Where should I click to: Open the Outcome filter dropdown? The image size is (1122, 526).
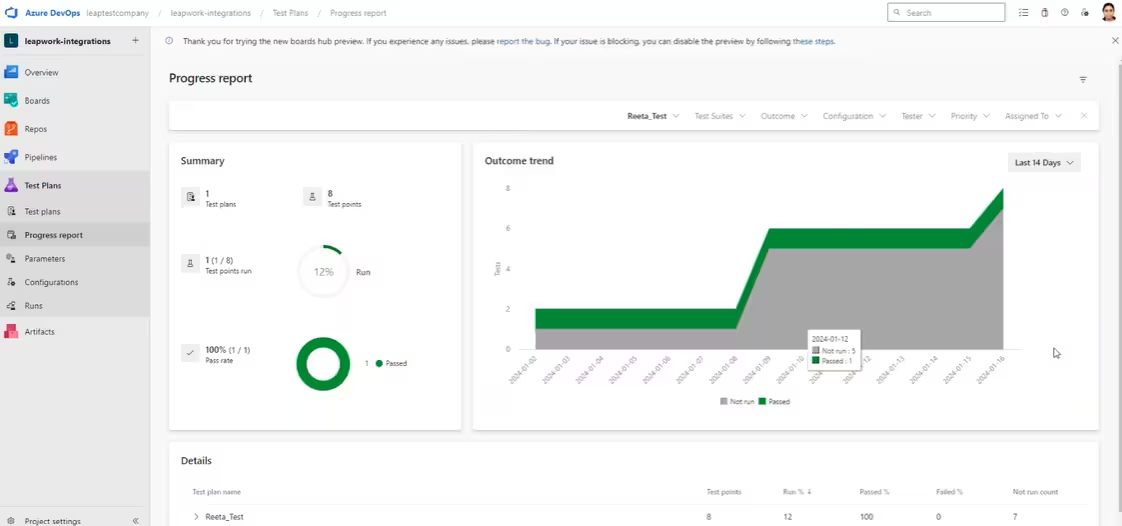[x=784, y=116]
